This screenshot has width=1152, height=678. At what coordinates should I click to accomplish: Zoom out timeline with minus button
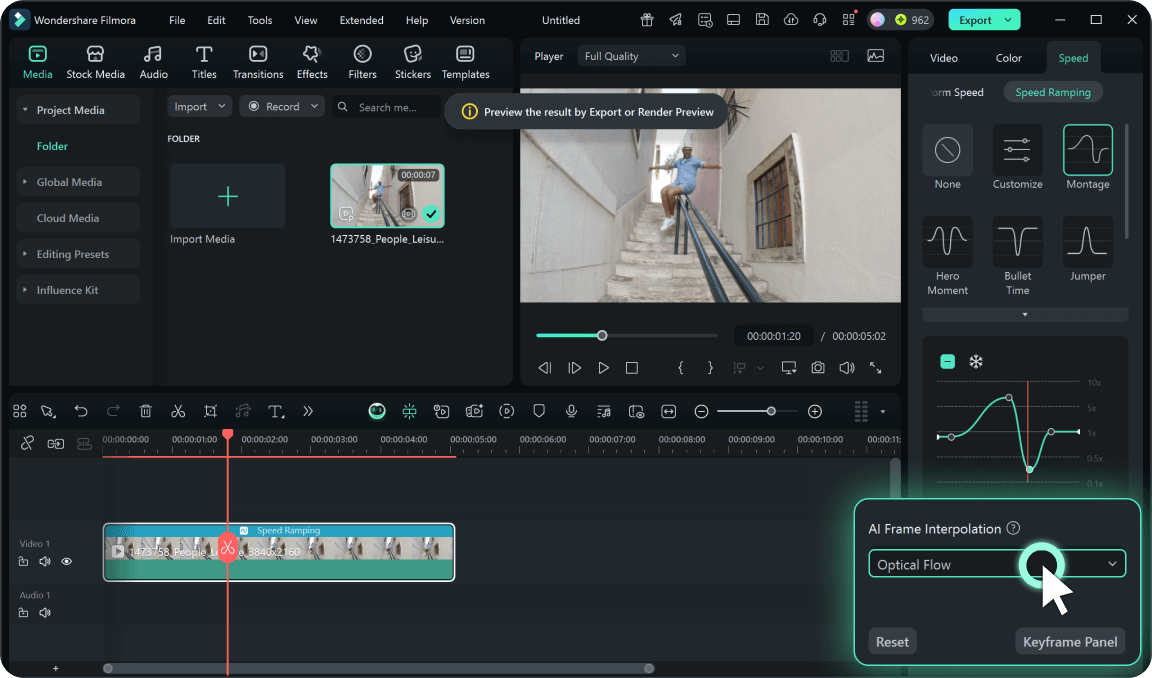[x=701, y=411]
